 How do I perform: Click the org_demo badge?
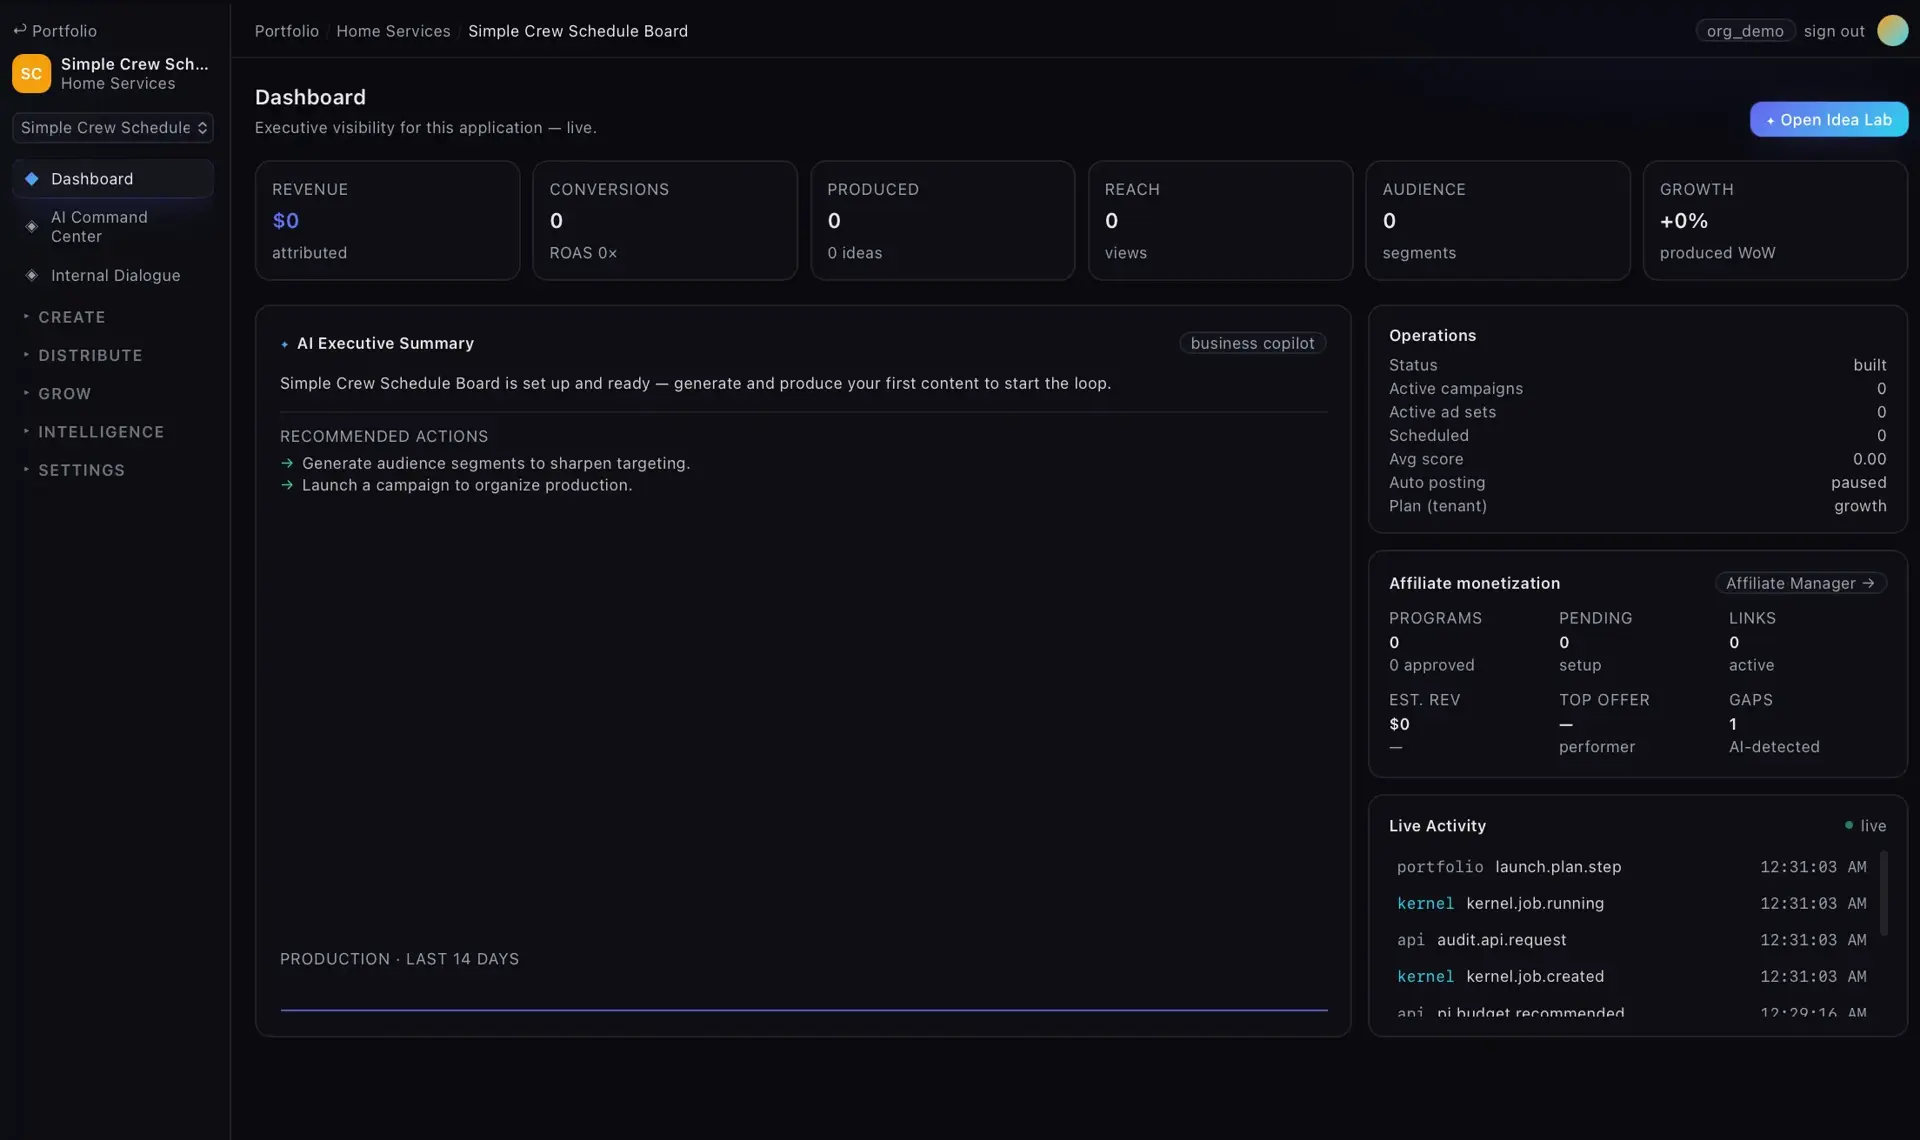(x=1745, y=31)
